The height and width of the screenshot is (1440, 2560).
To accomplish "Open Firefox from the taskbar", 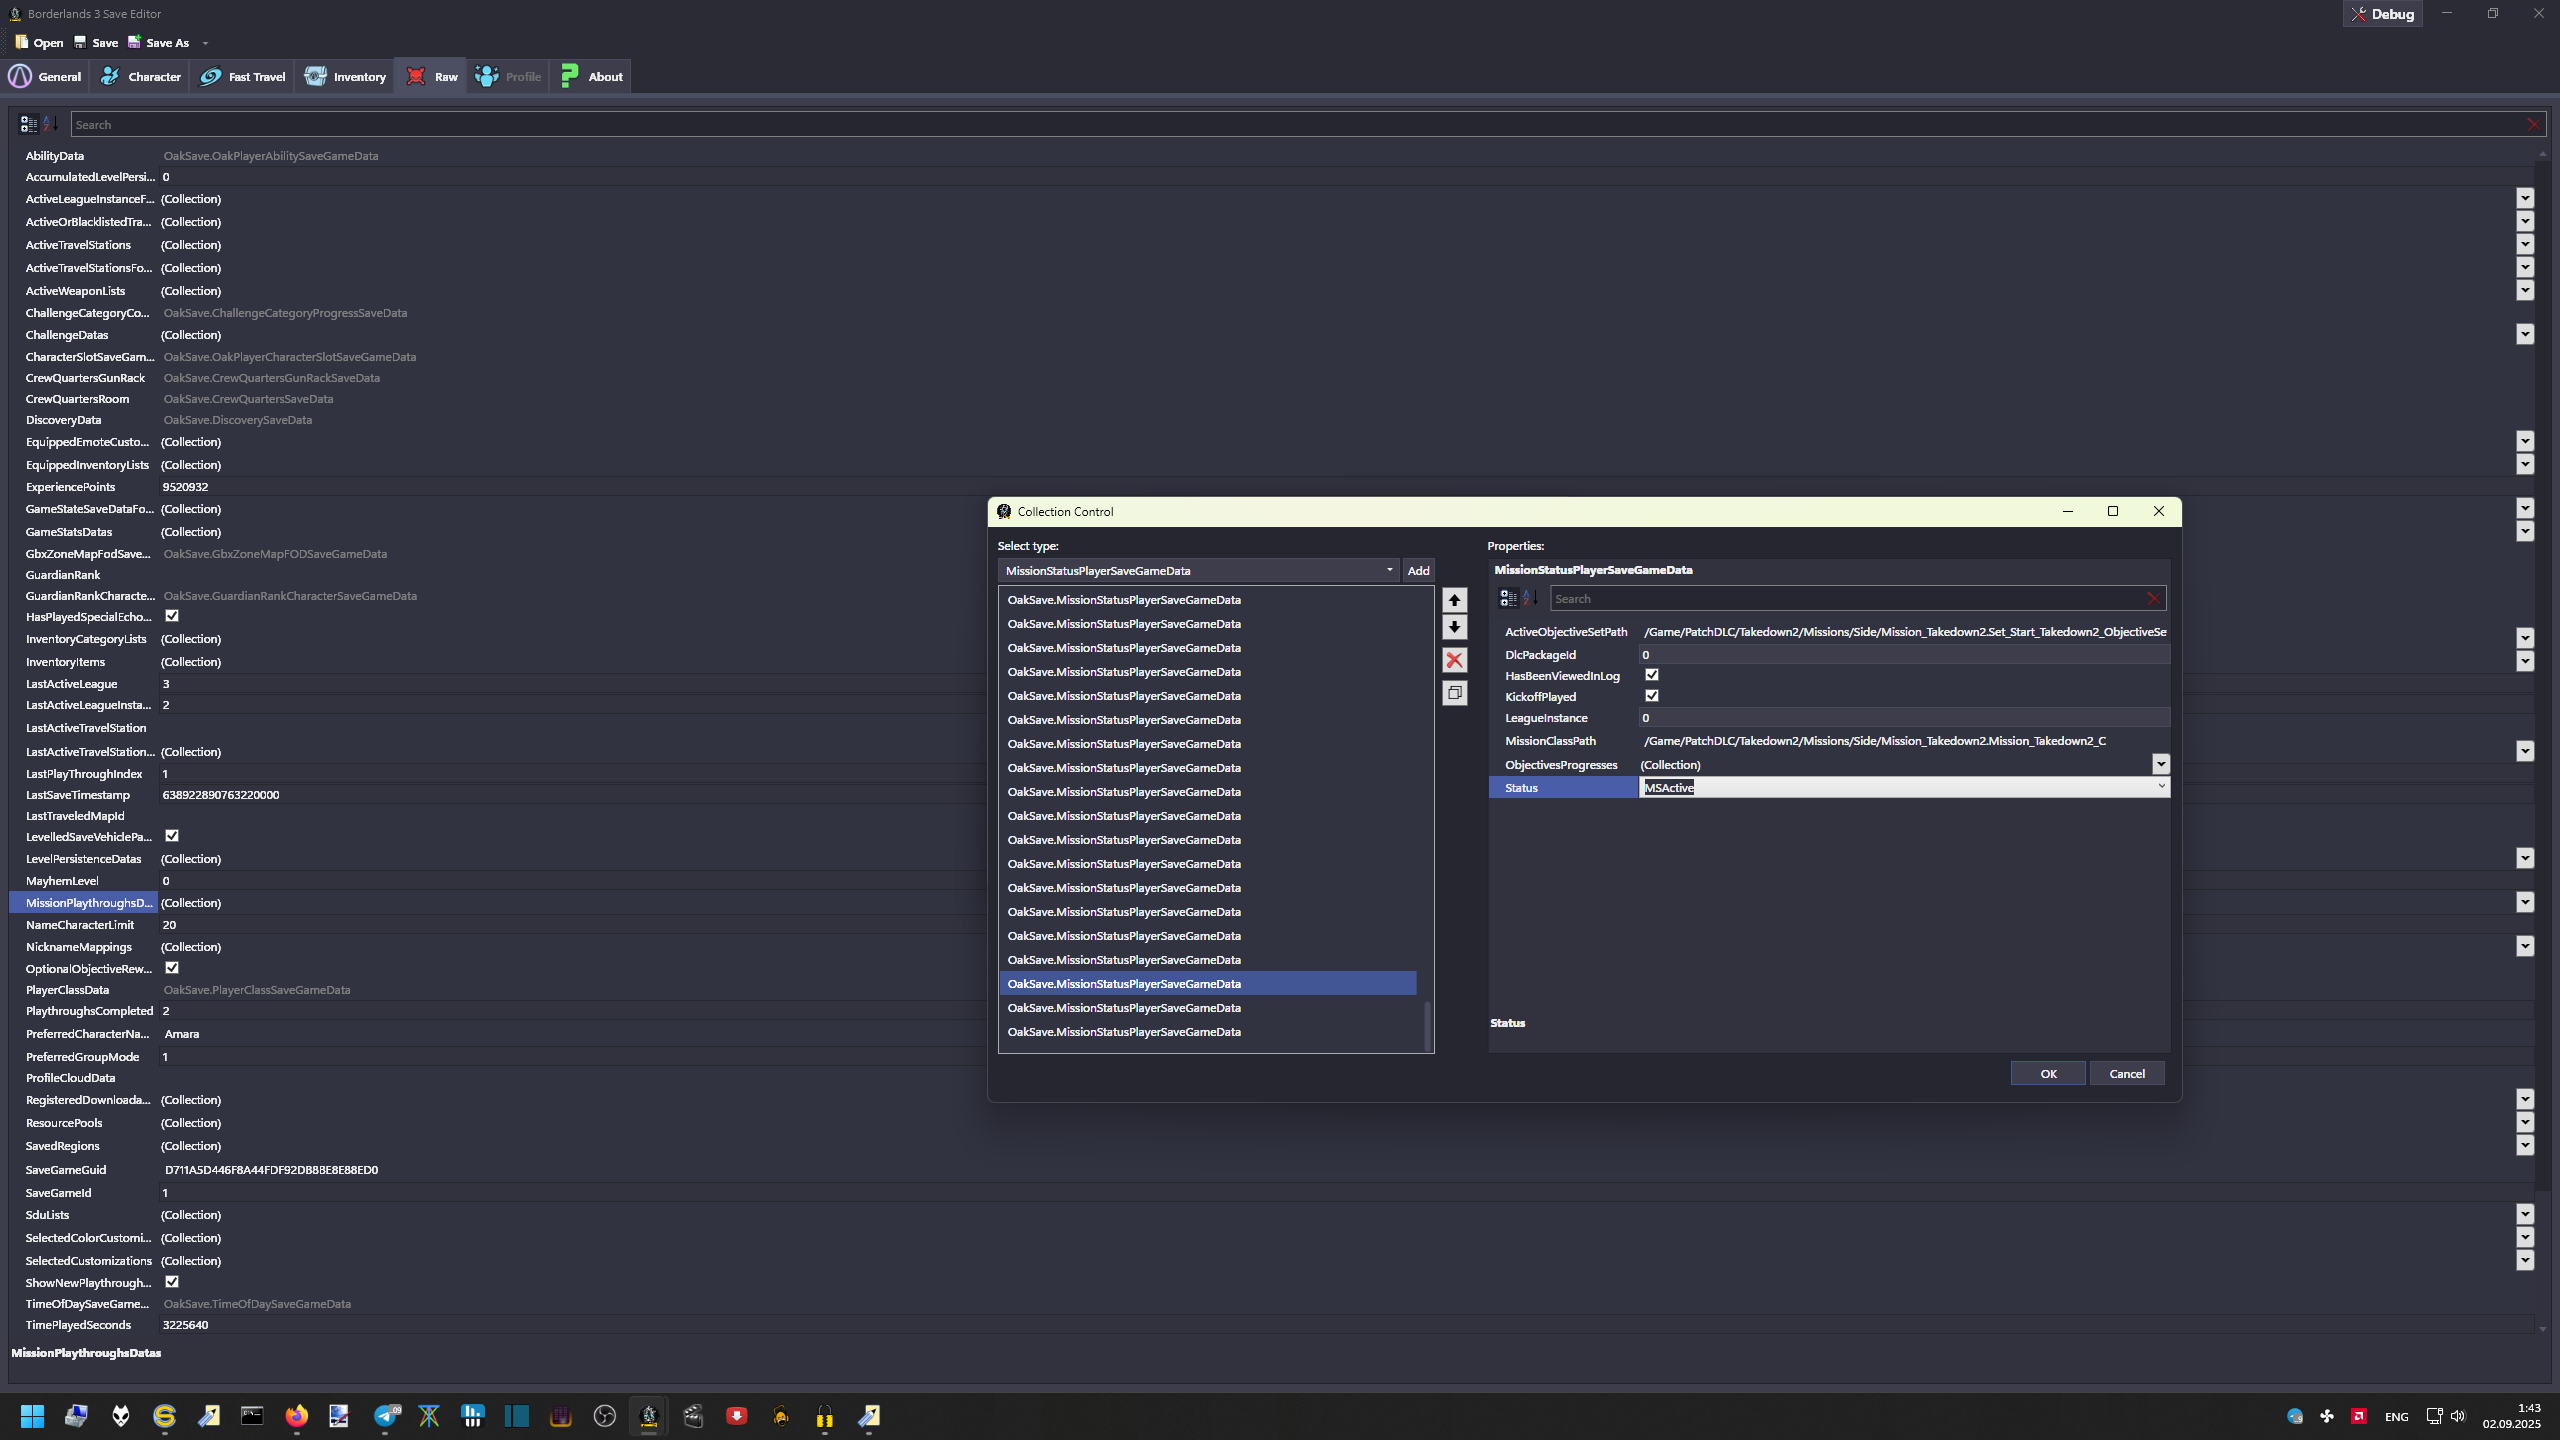I will 296,1416.
